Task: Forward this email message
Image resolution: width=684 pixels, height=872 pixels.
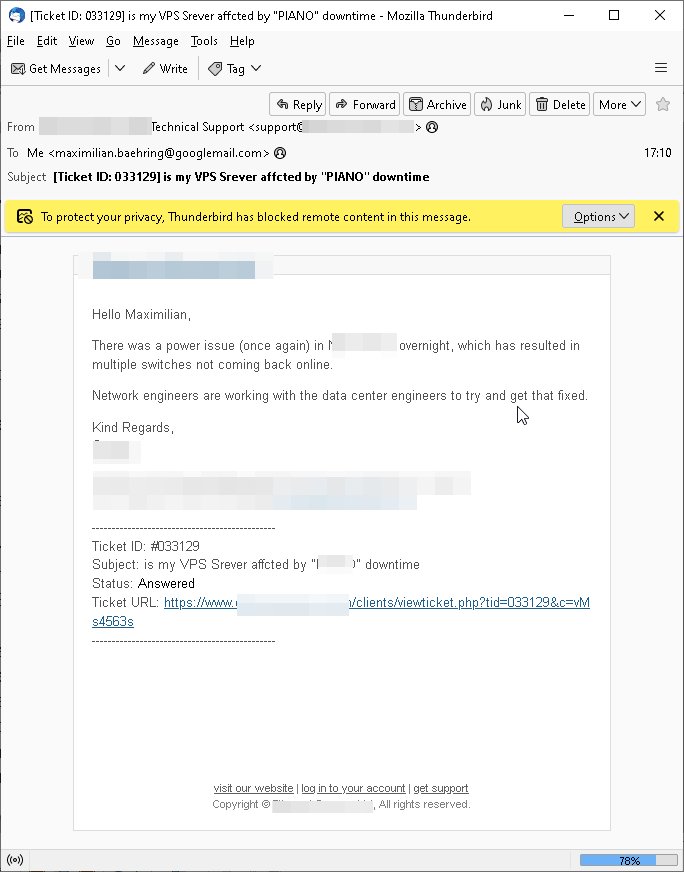Action: pyautogui.click(x=365, y=104)
